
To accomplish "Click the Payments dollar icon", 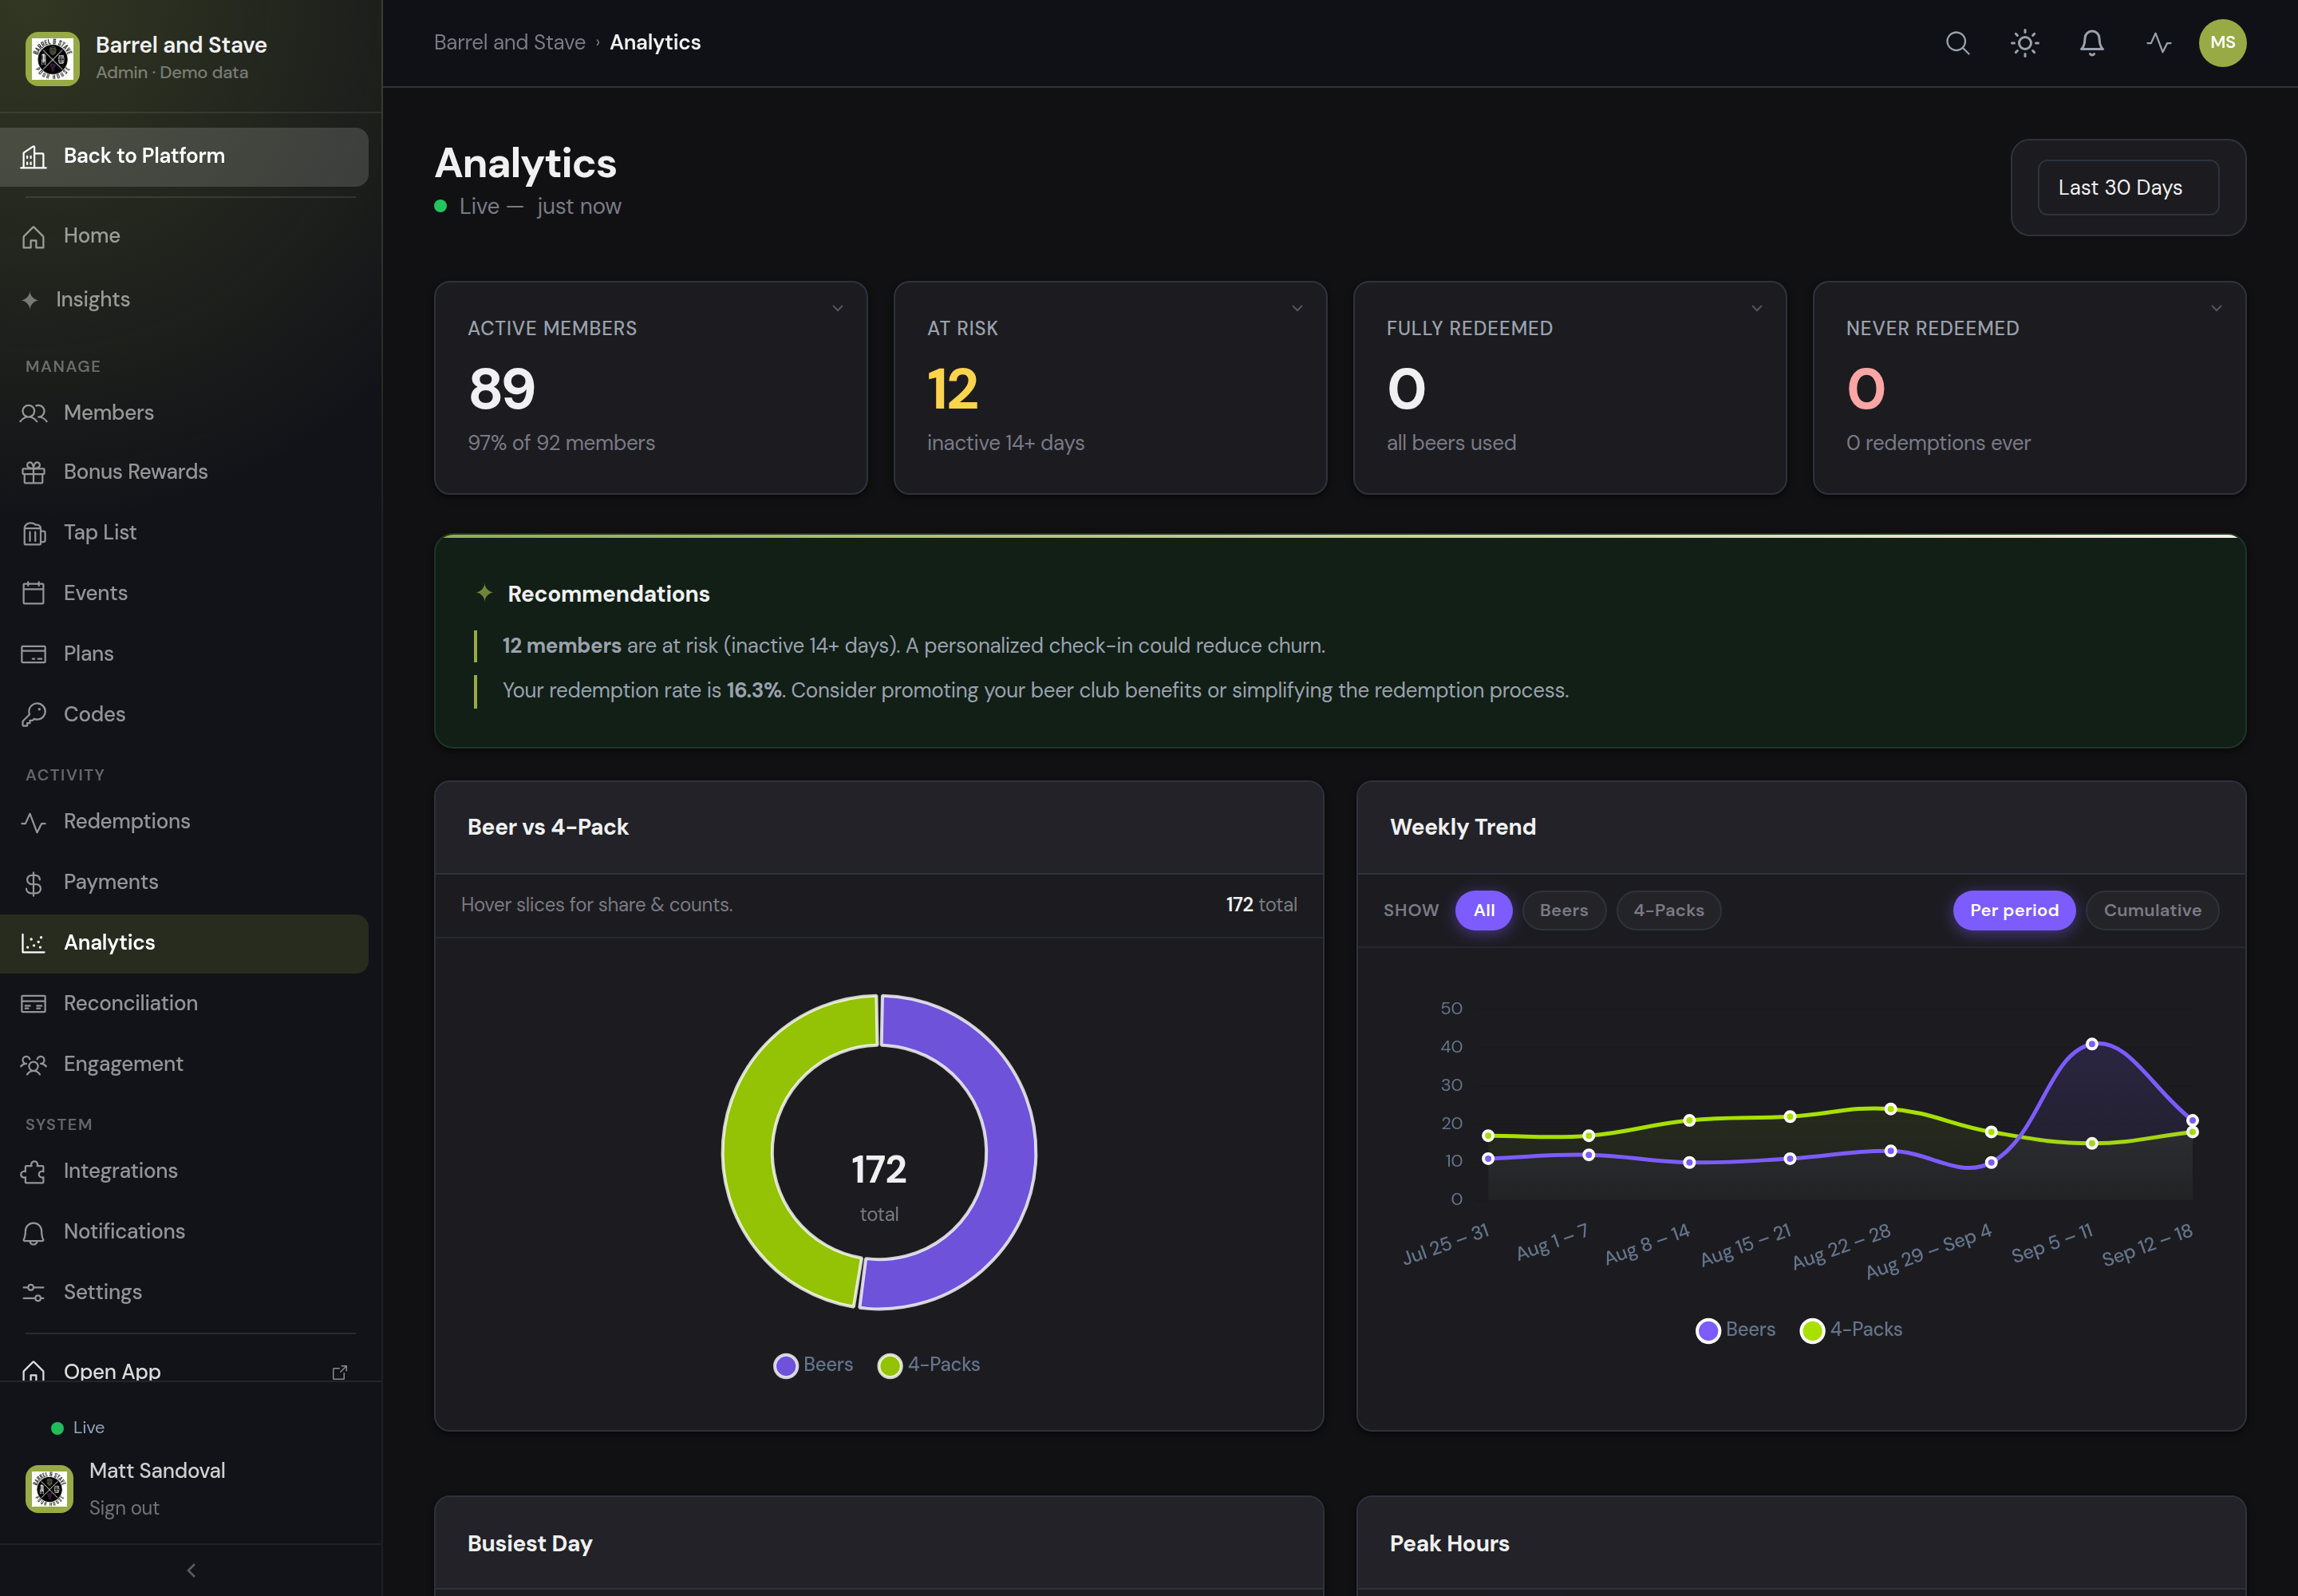I will pos(34,883).
